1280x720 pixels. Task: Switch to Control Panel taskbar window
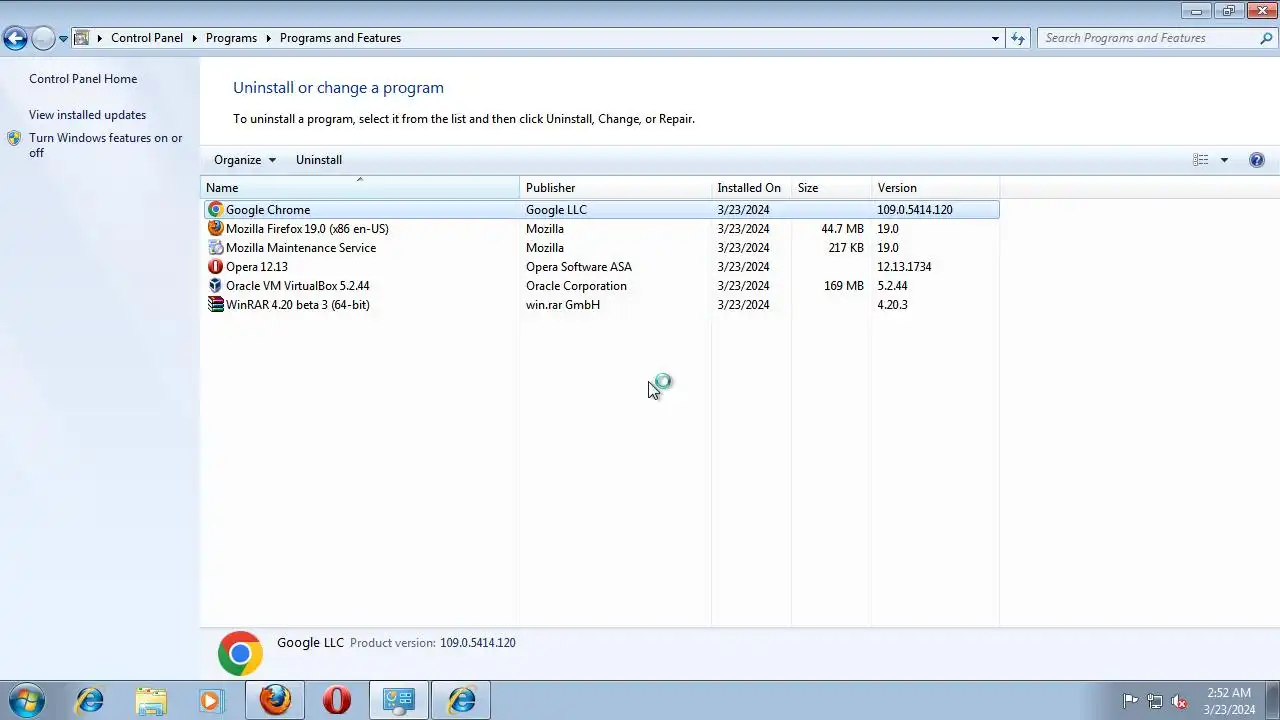click(399, 700)
